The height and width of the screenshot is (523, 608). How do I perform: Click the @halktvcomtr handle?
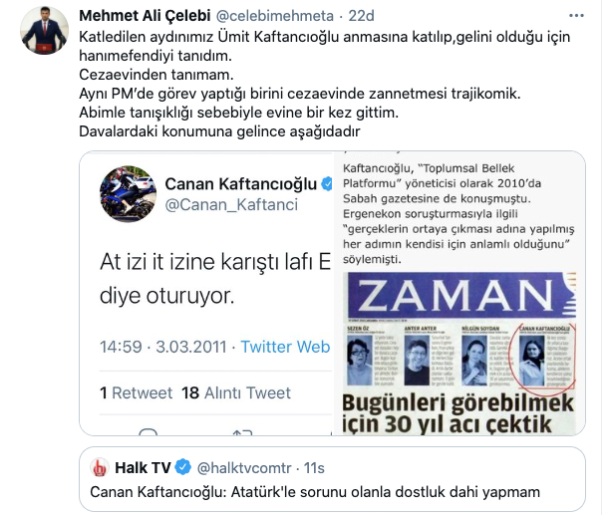pos(244,468)
